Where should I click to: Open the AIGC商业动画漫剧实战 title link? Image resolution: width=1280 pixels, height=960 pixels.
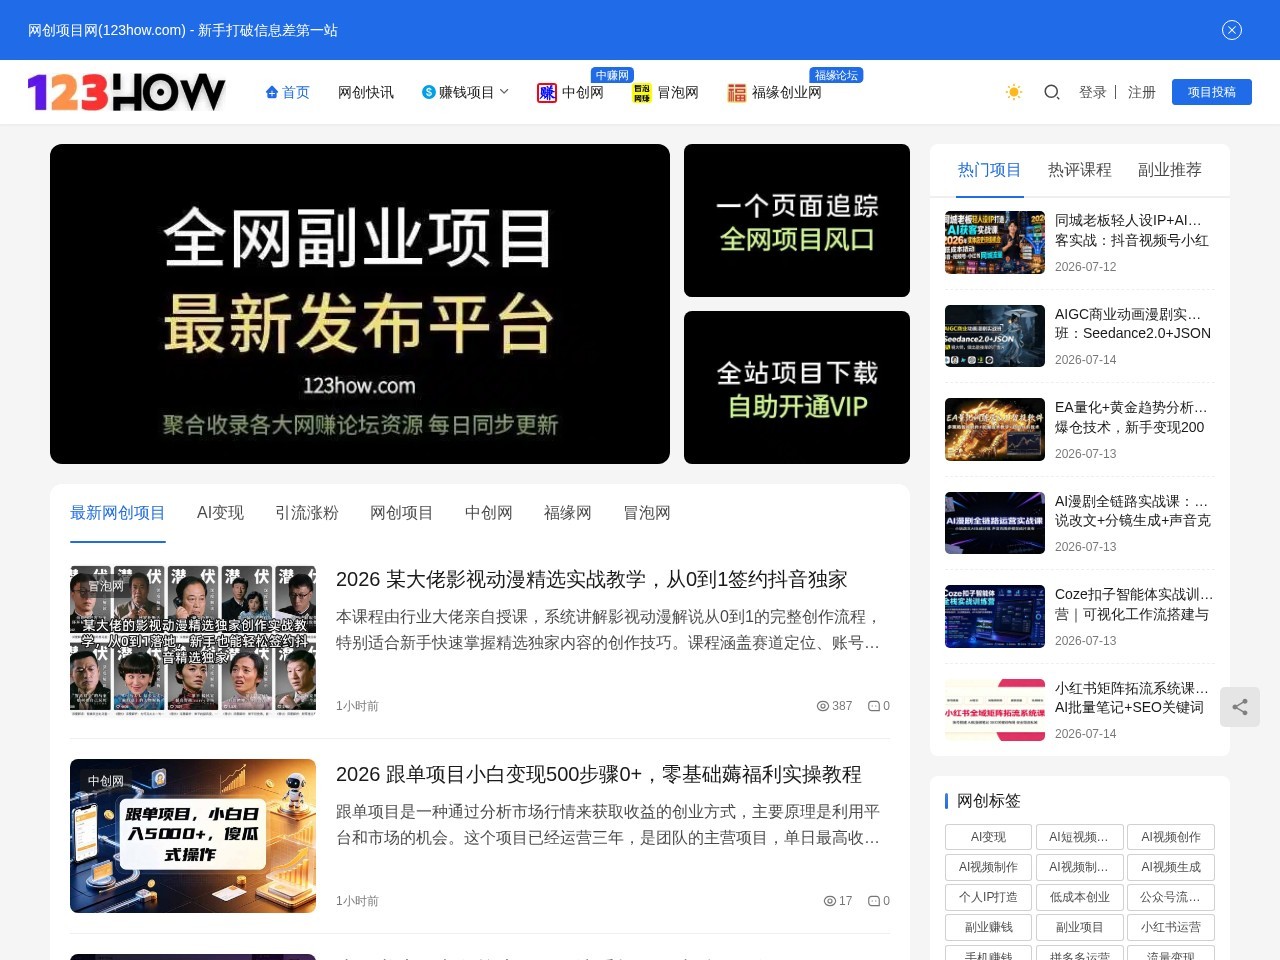[1134, 324]
